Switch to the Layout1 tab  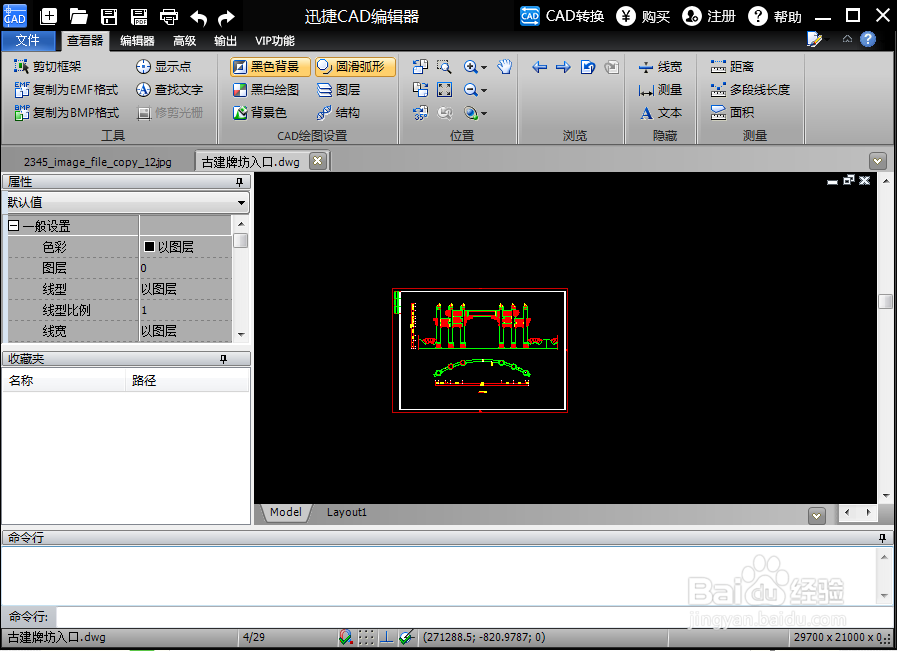(x=347, y=512)
